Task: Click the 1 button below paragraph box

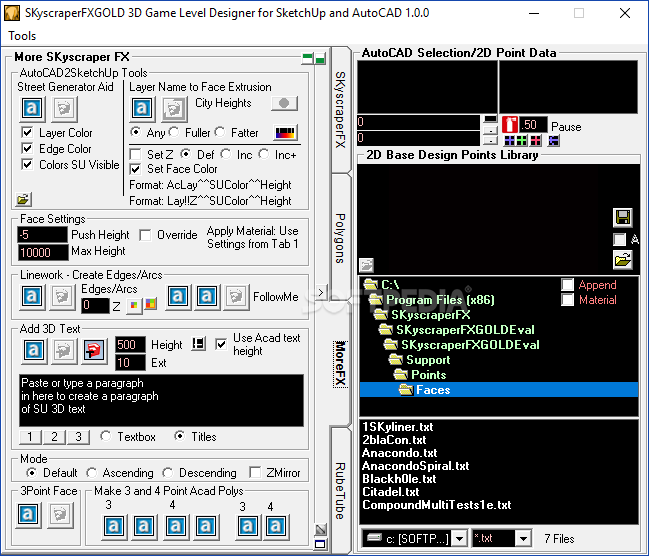Action: pyautogui.click(x=30, y=437)
